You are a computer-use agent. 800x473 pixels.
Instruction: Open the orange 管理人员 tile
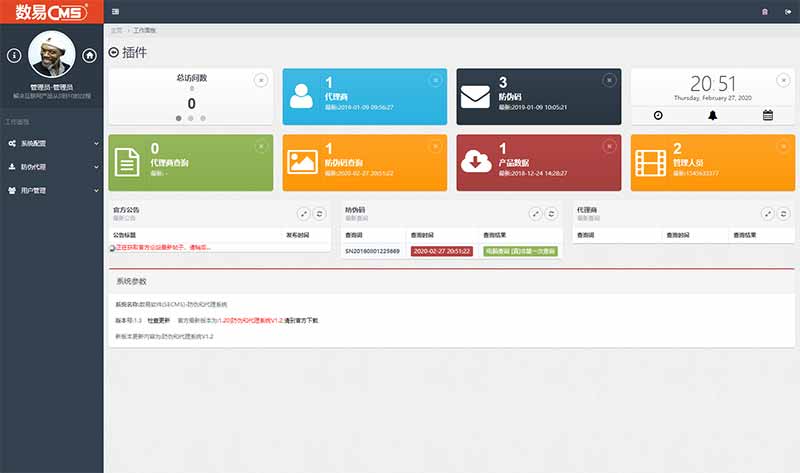(712, 162)
